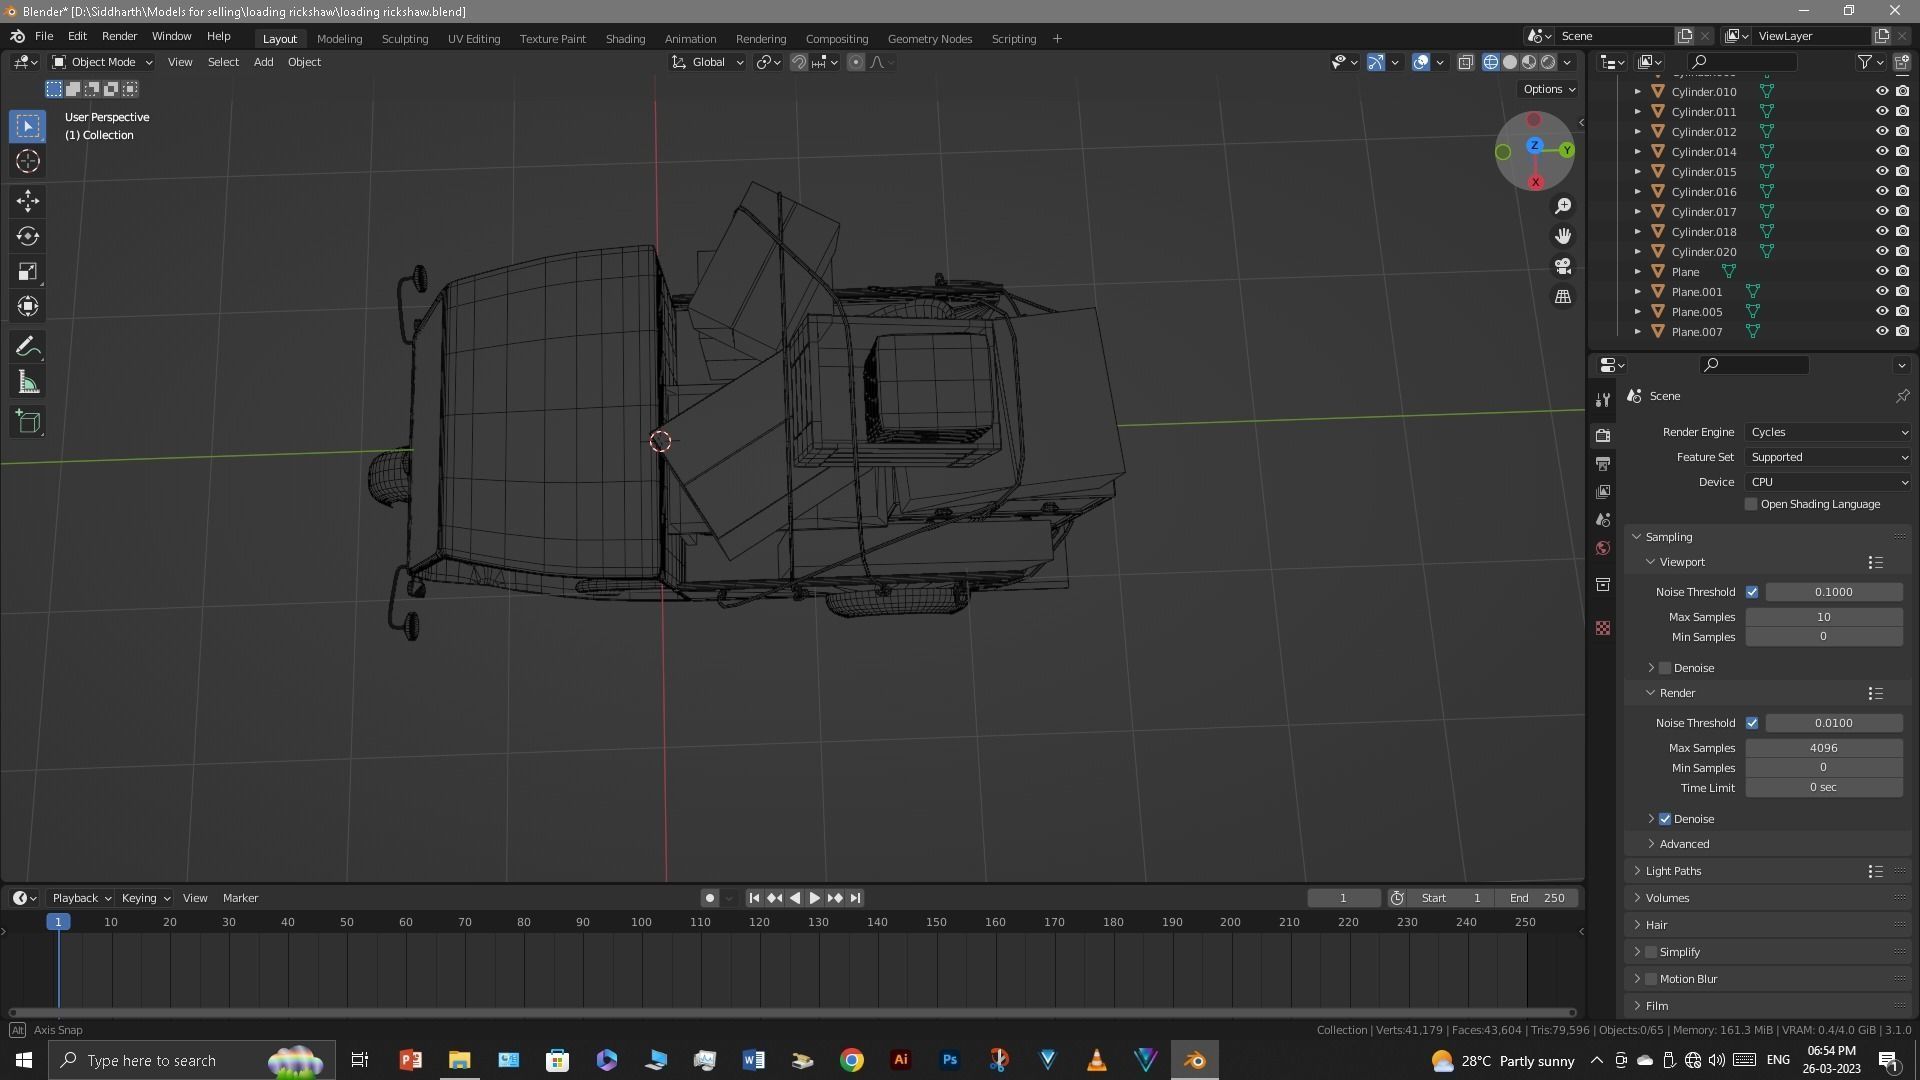Viewport: 1920px width, 1080px height.
Task: Select the Add Cube tool
Action: (x=28, y=422)
